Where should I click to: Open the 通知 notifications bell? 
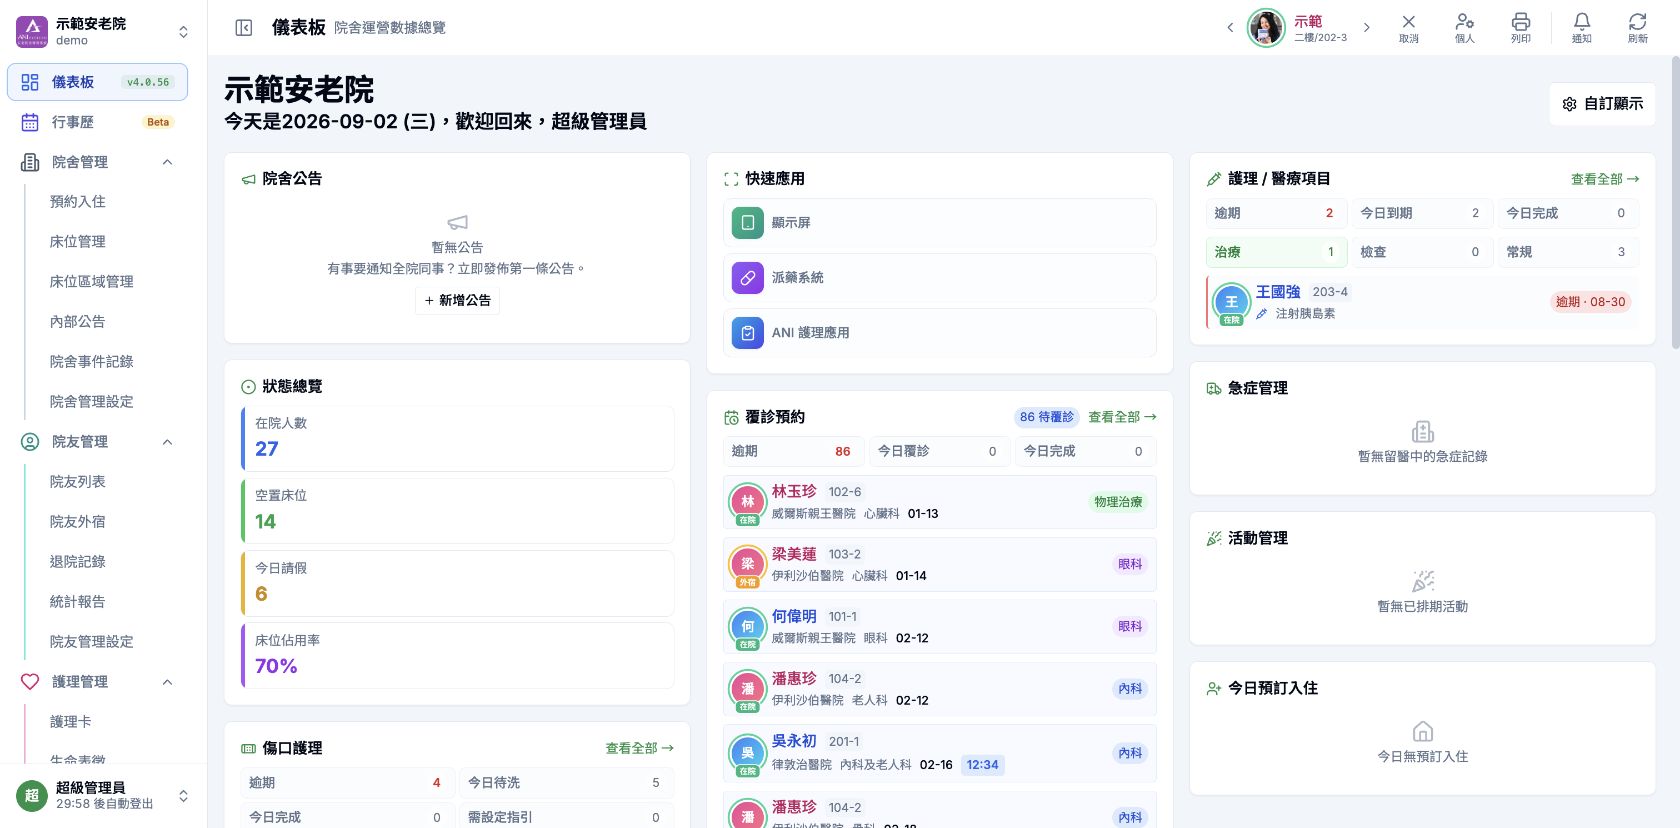point(1581,28)
